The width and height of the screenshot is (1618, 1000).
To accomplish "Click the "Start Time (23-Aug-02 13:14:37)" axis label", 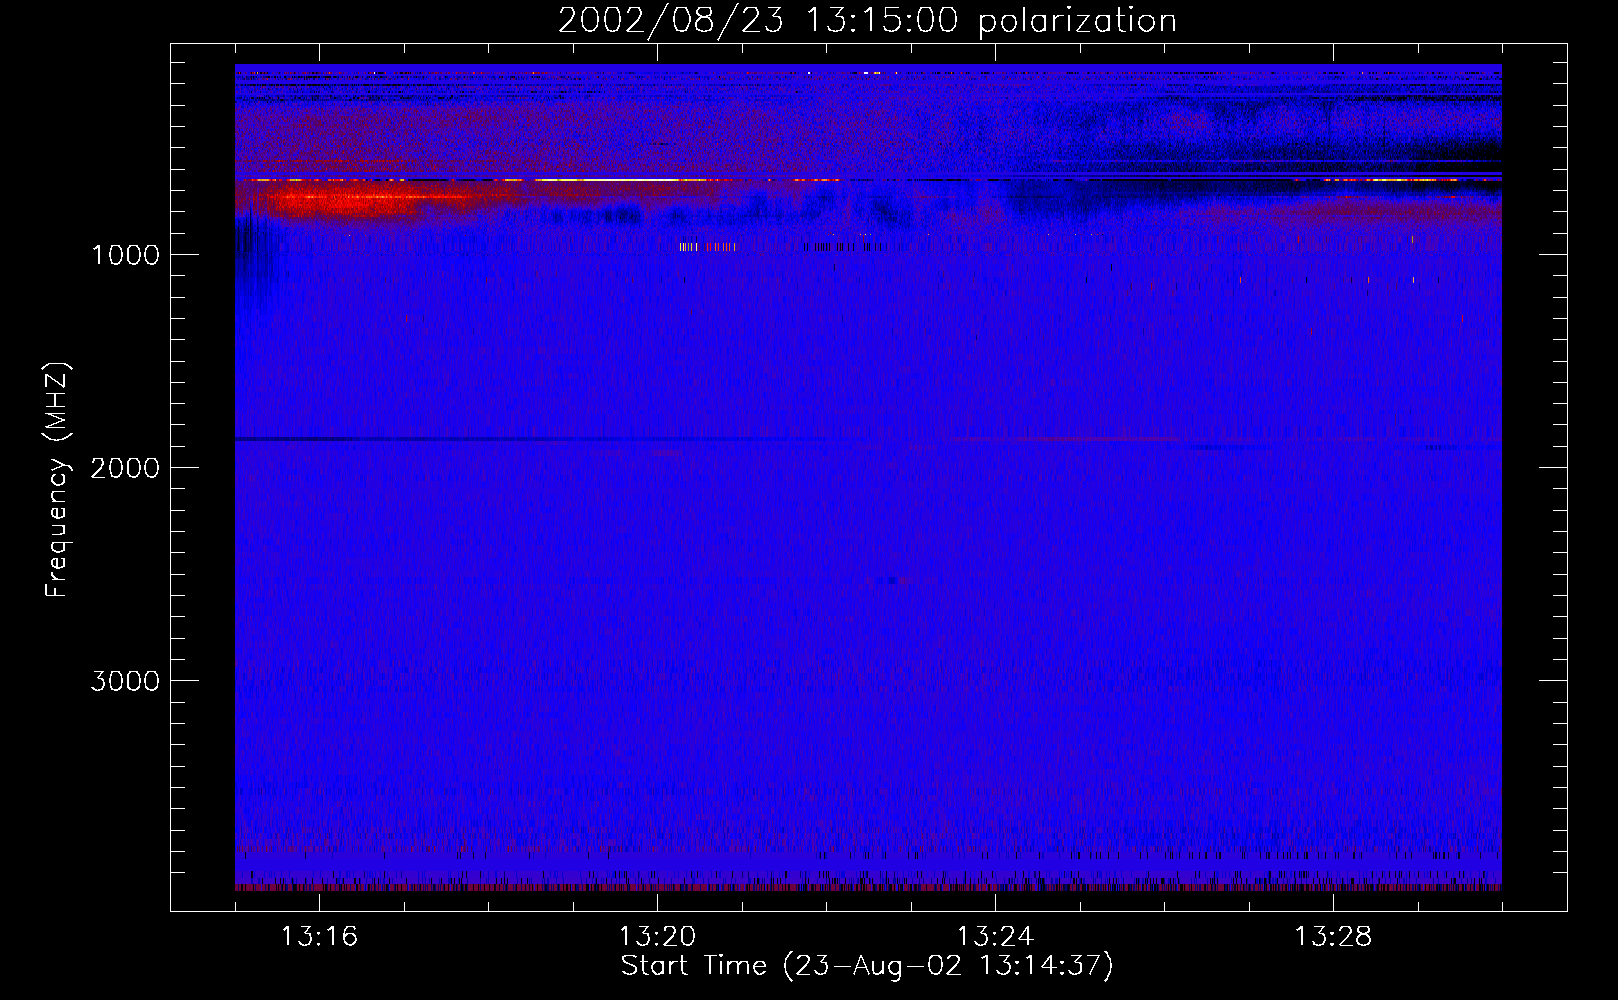I will [867, 966].
